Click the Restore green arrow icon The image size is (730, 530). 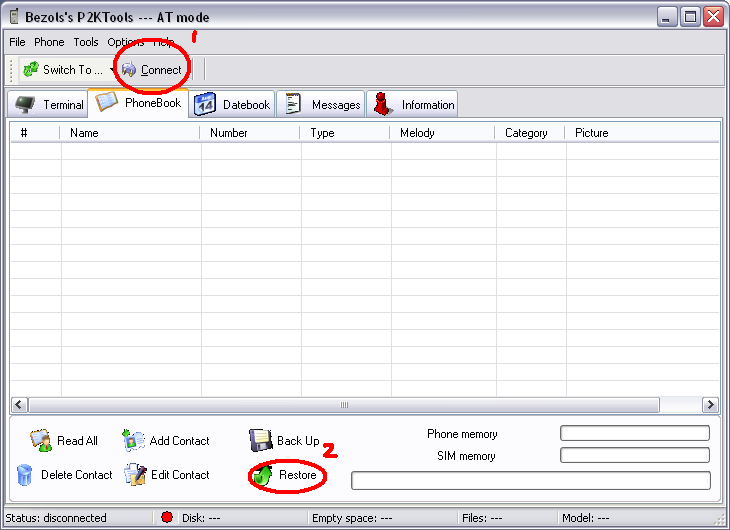264,475
